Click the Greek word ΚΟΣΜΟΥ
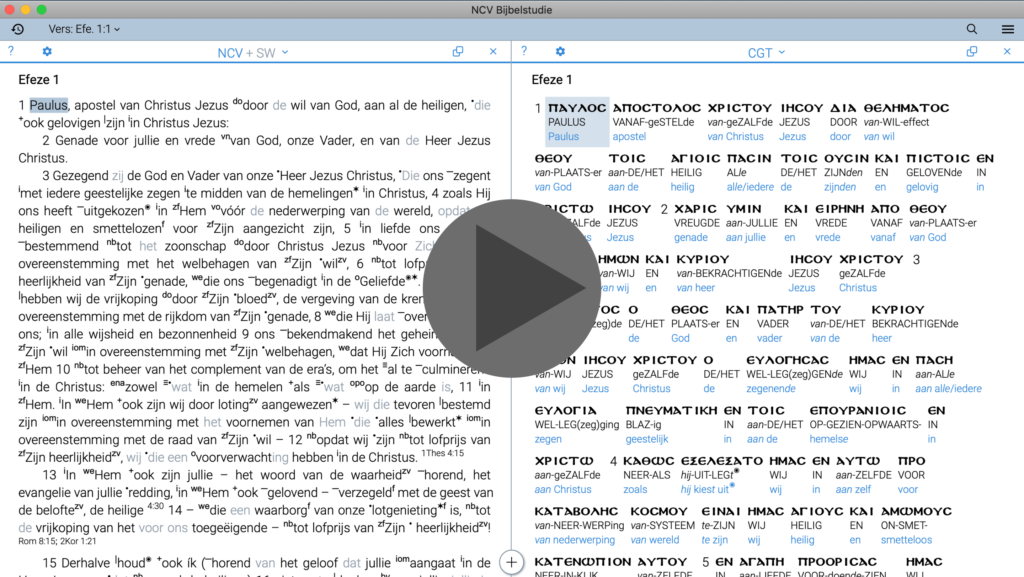This screenshot has height=577, width=1024. 660,511
